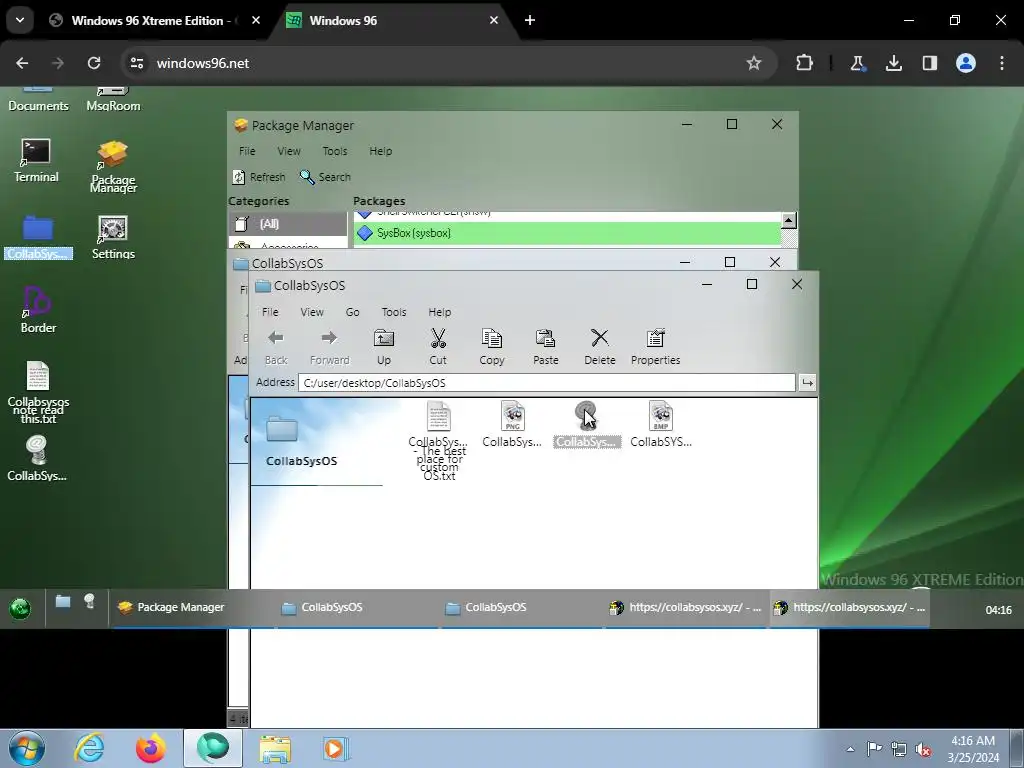Reload the windows96.net page
Viewport: 1024px width, 768px height.
coord(94,63)
